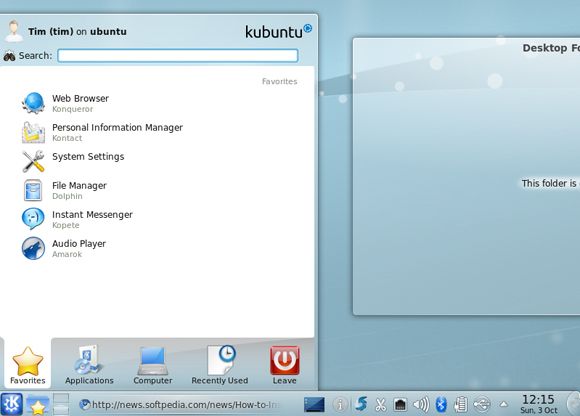Viewport: 580px width, 416px height.
Task: Click the search binoculars icon
Action: point(9,56)
